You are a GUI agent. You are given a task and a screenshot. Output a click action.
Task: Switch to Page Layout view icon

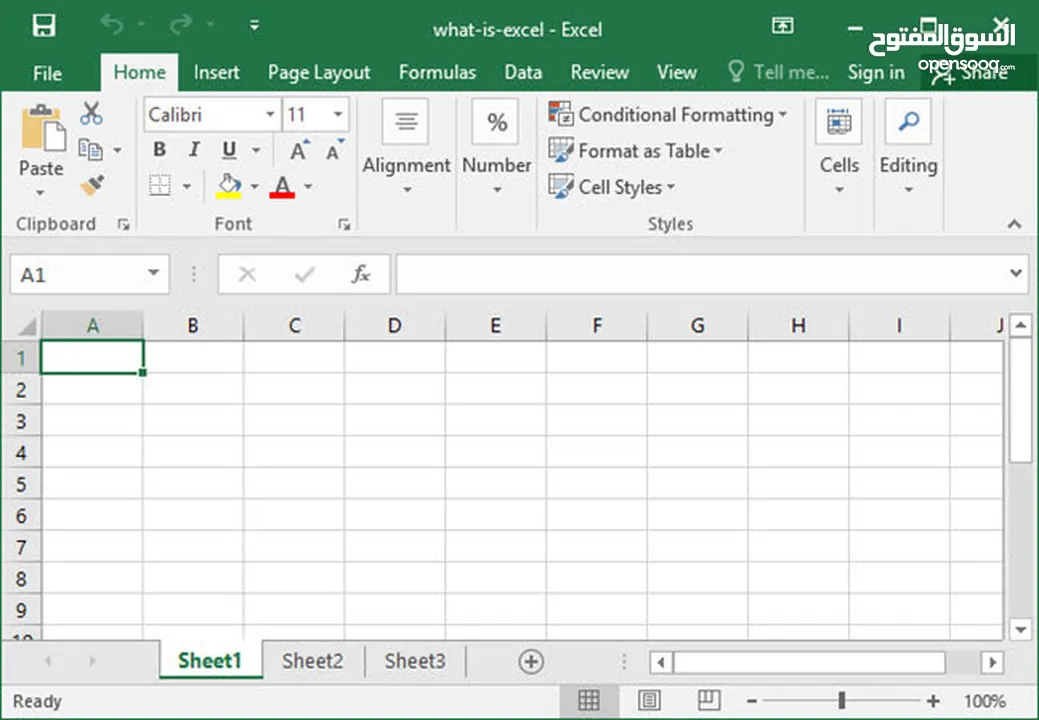click(649, 700)
